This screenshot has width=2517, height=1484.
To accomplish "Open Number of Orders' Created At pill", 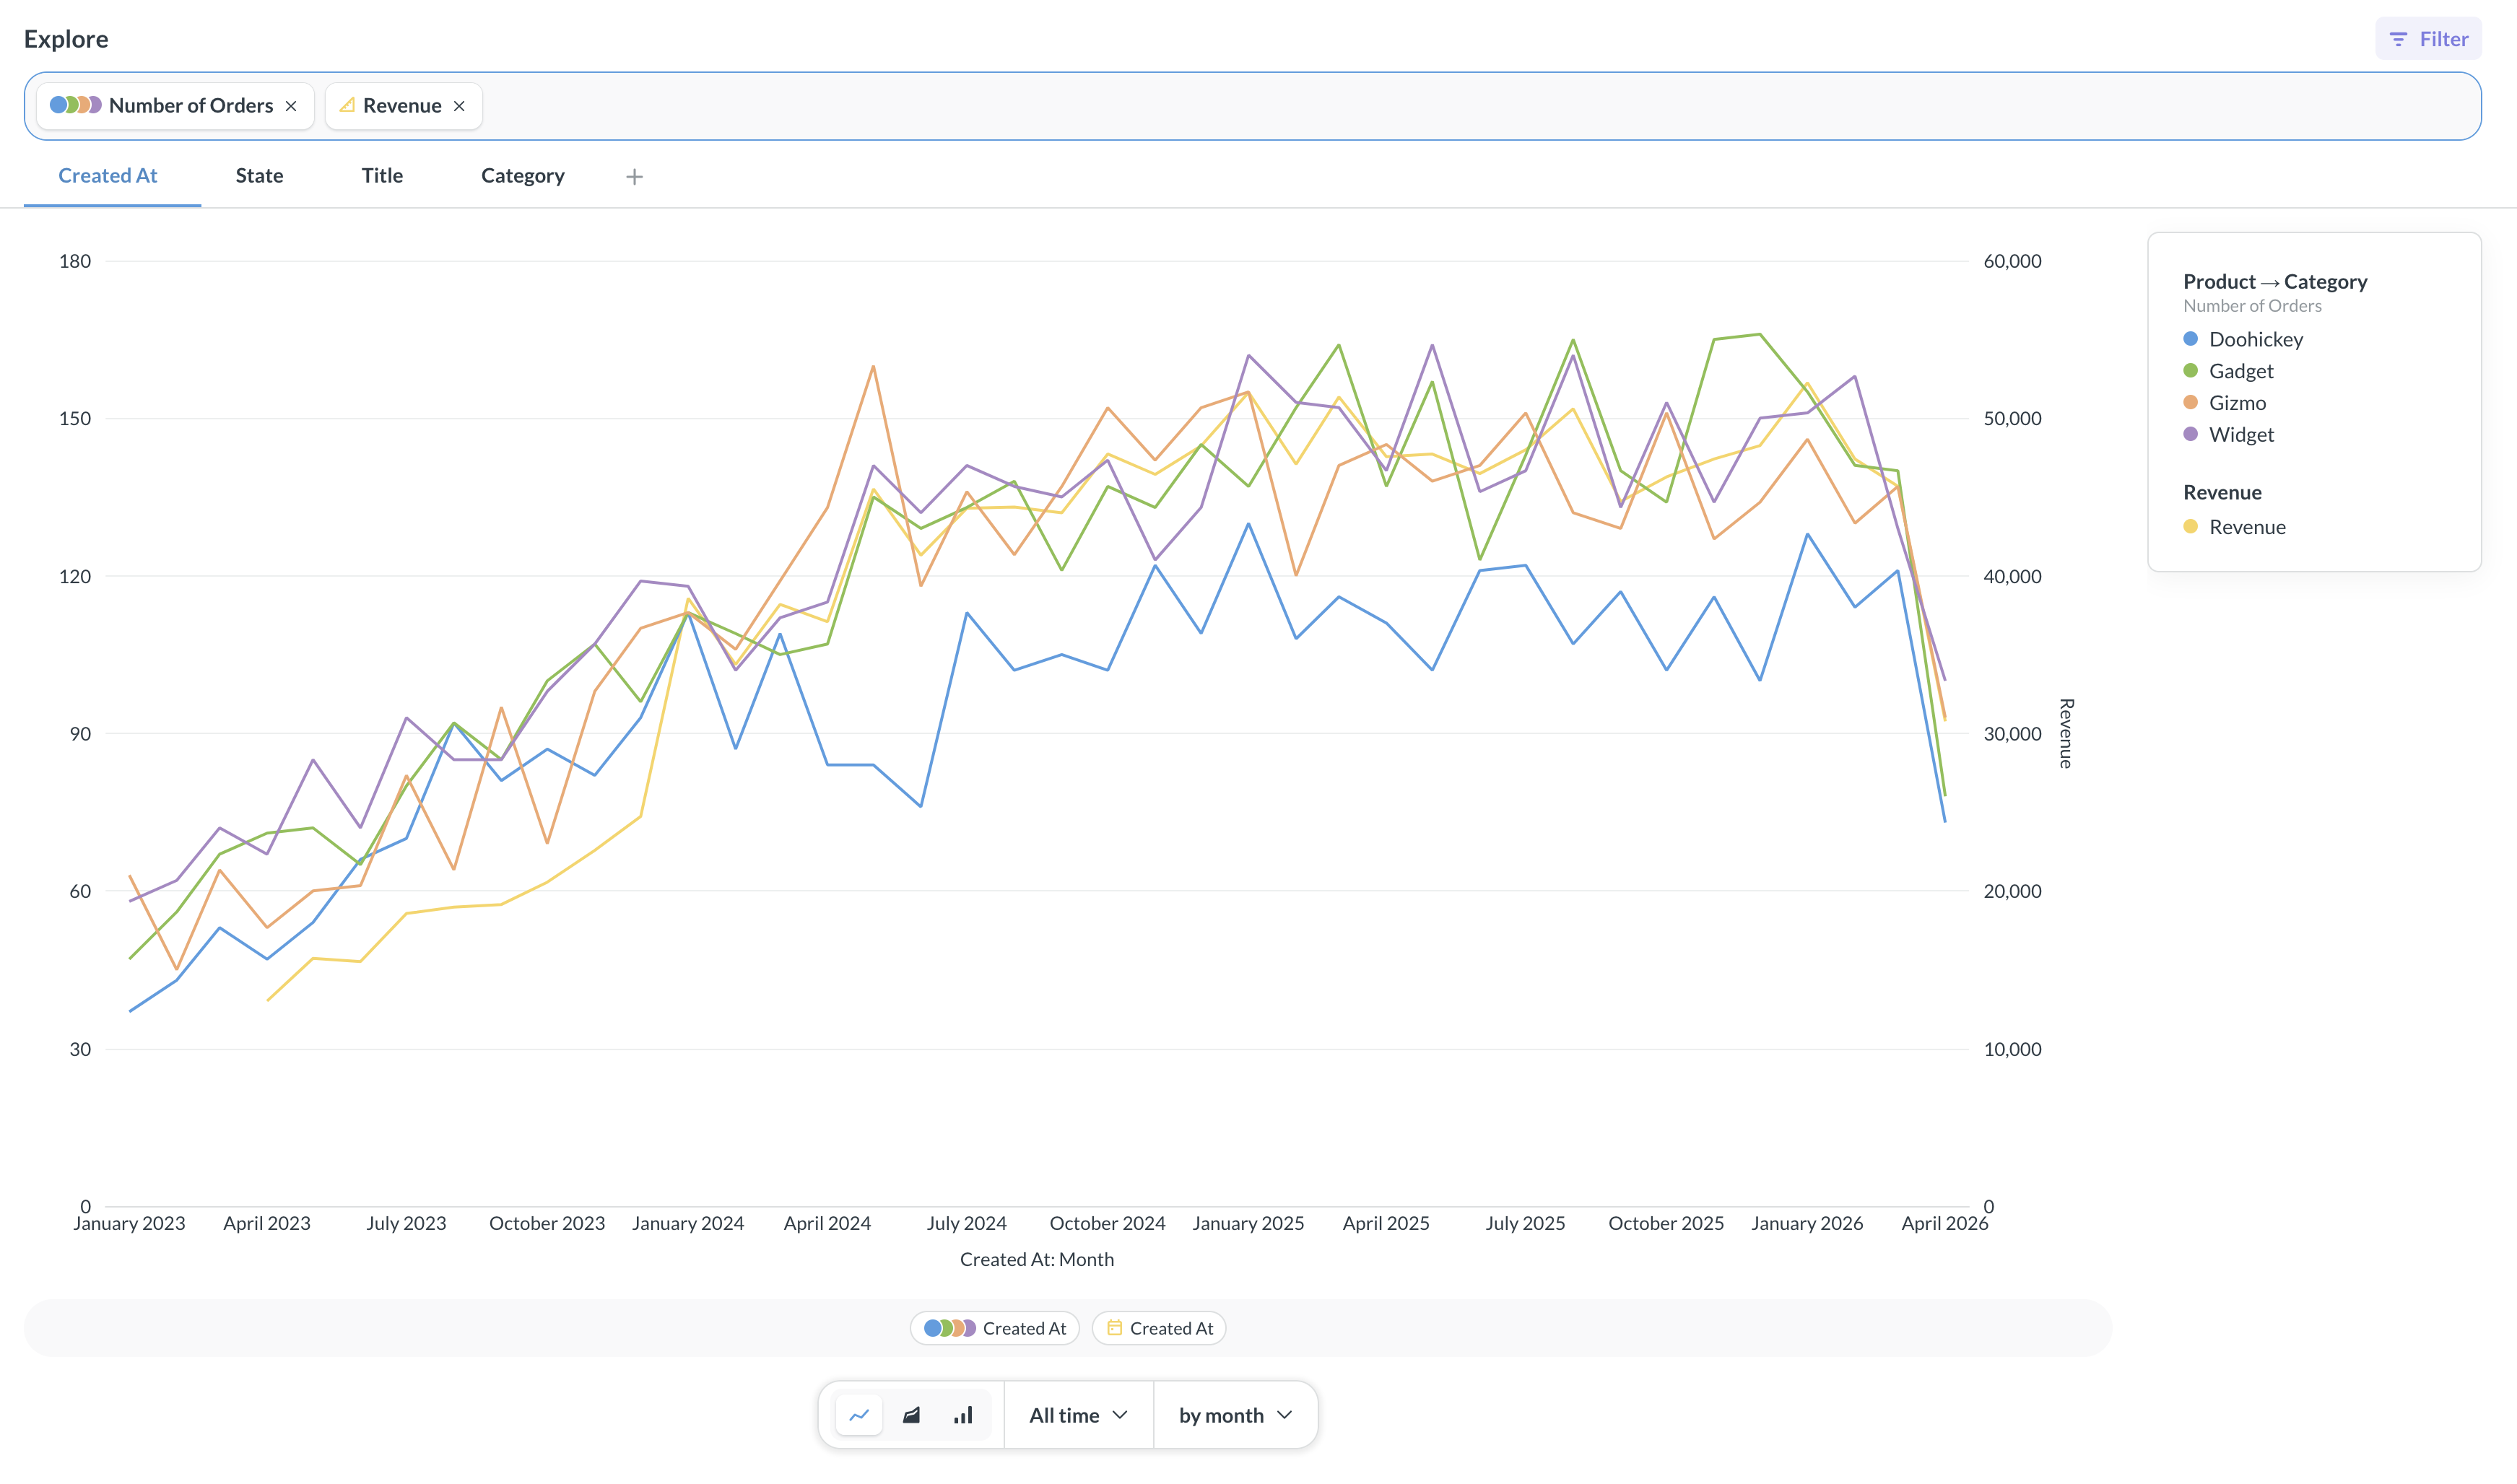I will (x=995, y=1328).
